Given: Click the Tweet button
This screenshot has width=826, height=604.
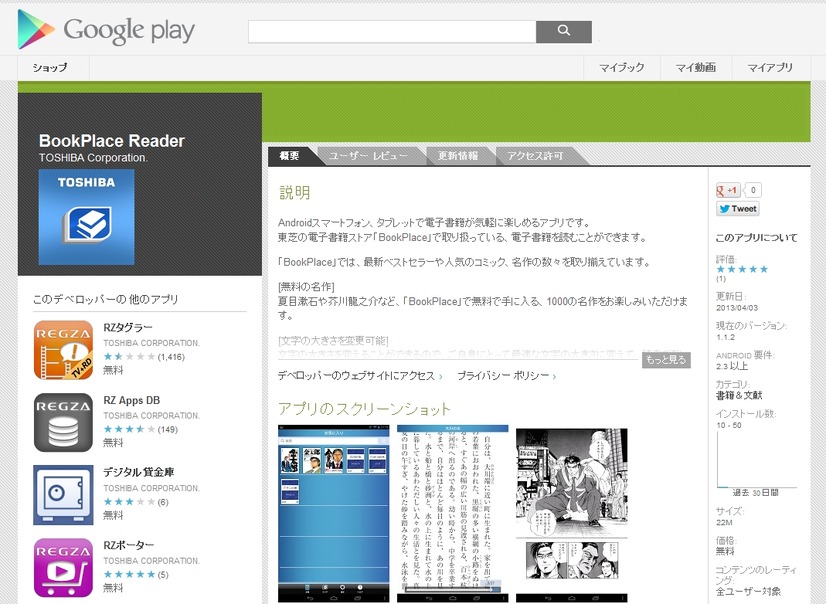Looking at the screenshot, I should click(x=738, y=209).
